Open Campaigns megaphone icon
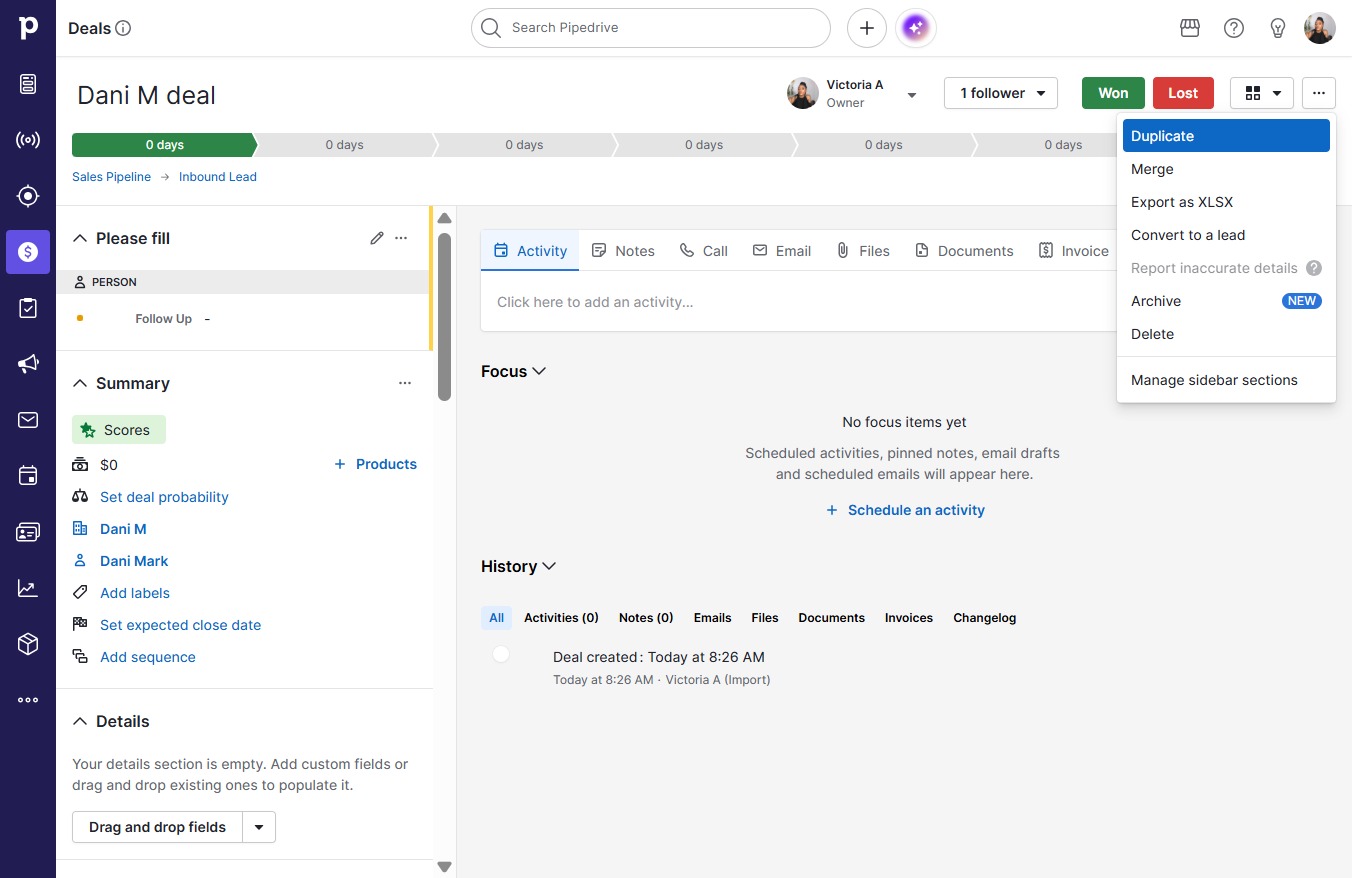 (x=28, y=364)
